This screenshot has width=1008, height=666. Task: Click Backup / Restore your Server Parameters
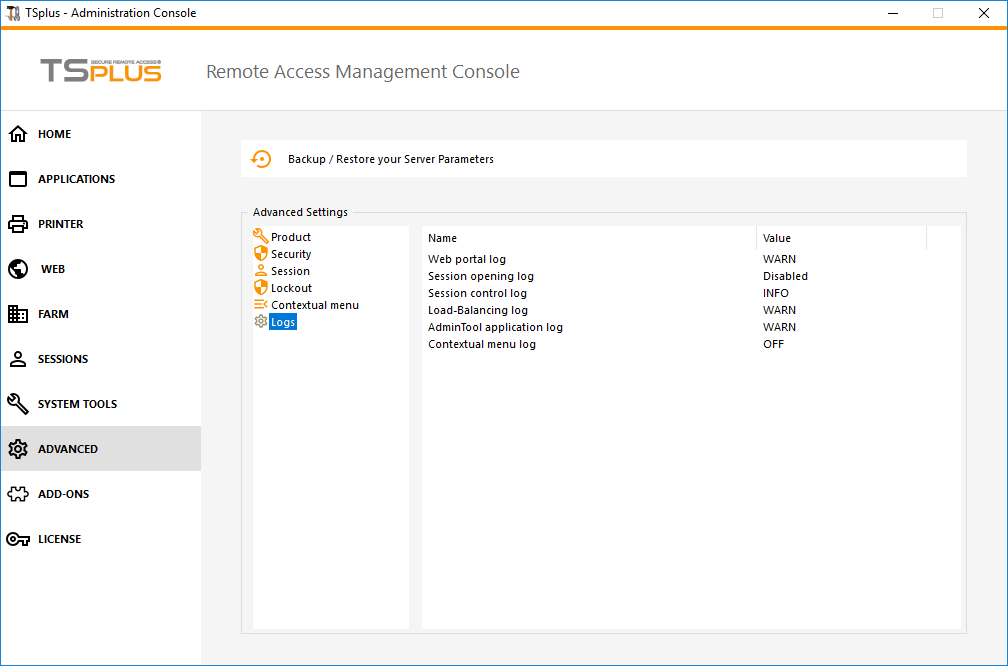390,159
